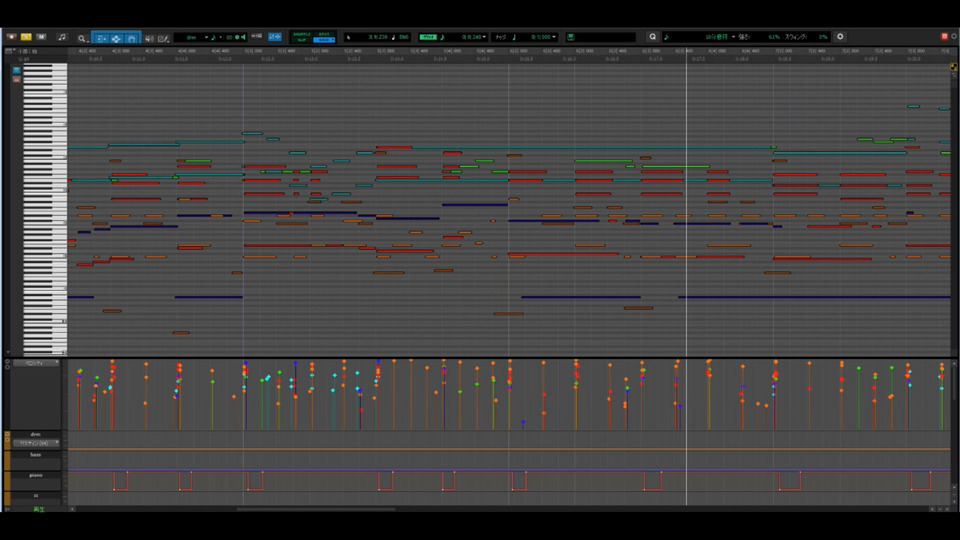Click the piano lane orange color strip
Screen dimensions: 960x540
point(7,480)
